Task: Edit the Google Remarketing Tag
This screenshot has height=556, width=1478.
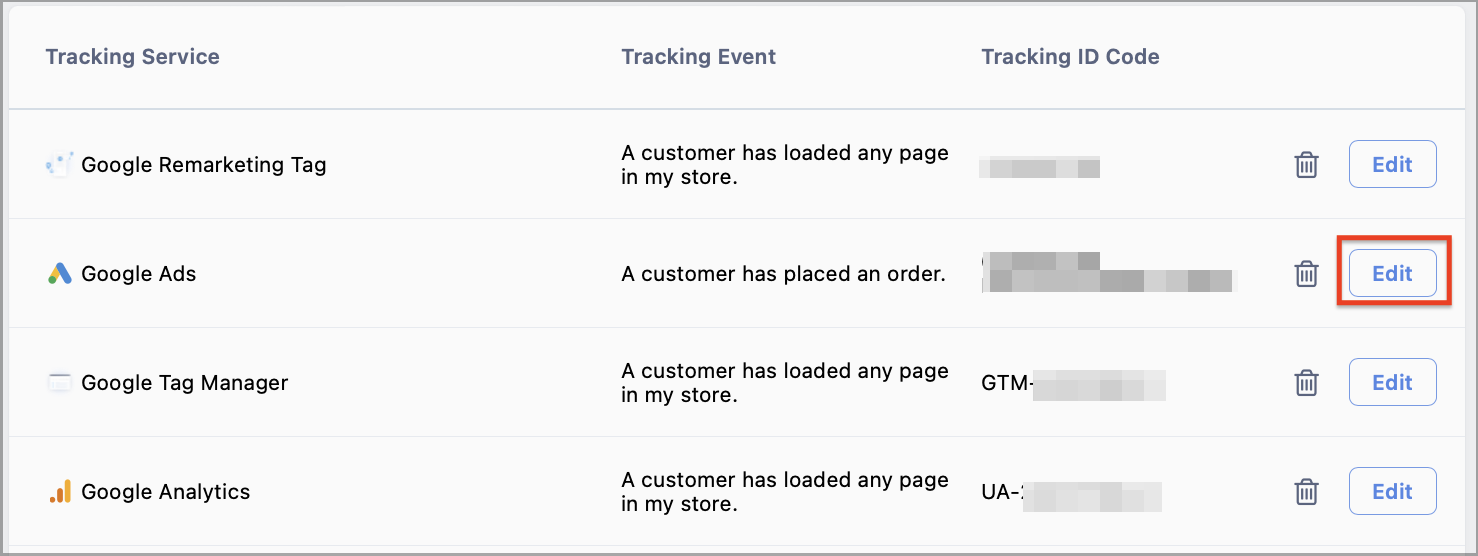Action: [x=1392, y=165]
